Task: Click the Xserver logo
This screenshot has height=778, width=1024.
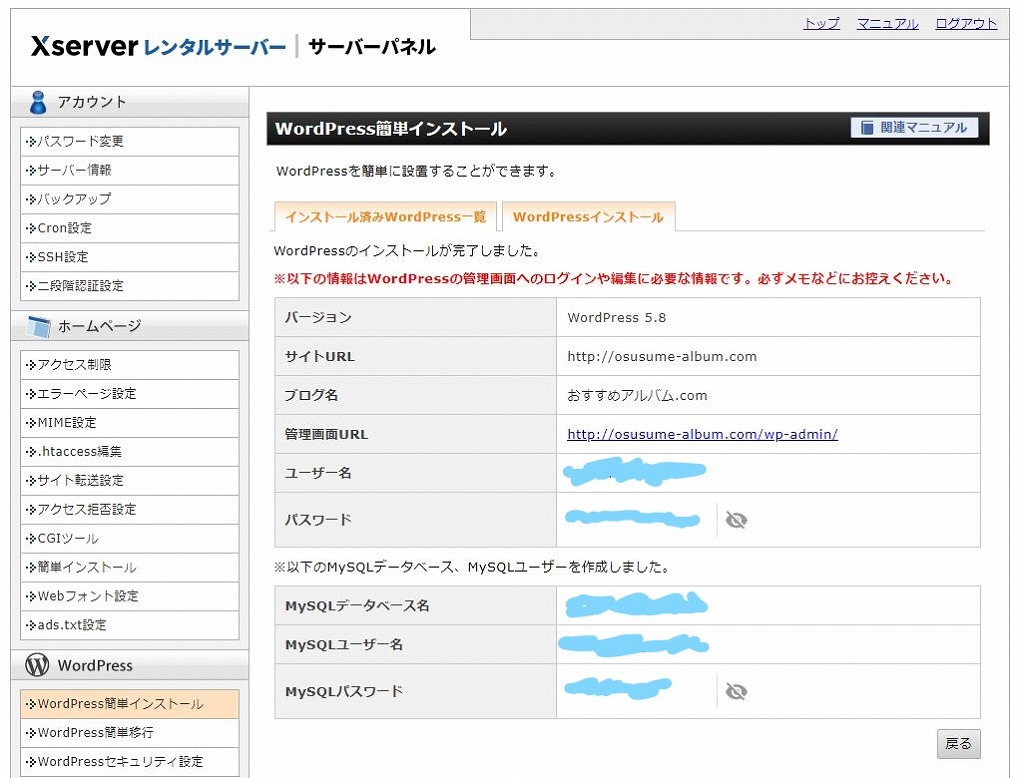Action: [x=158, y=46]
